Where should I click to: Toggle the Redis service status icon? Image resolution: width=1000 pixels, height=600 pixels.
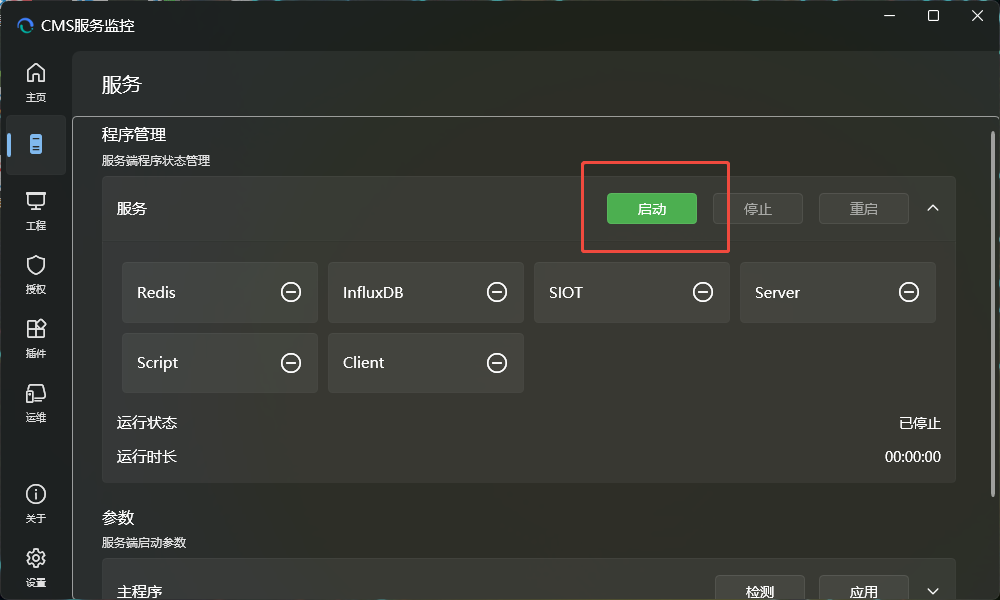point(291,292)
